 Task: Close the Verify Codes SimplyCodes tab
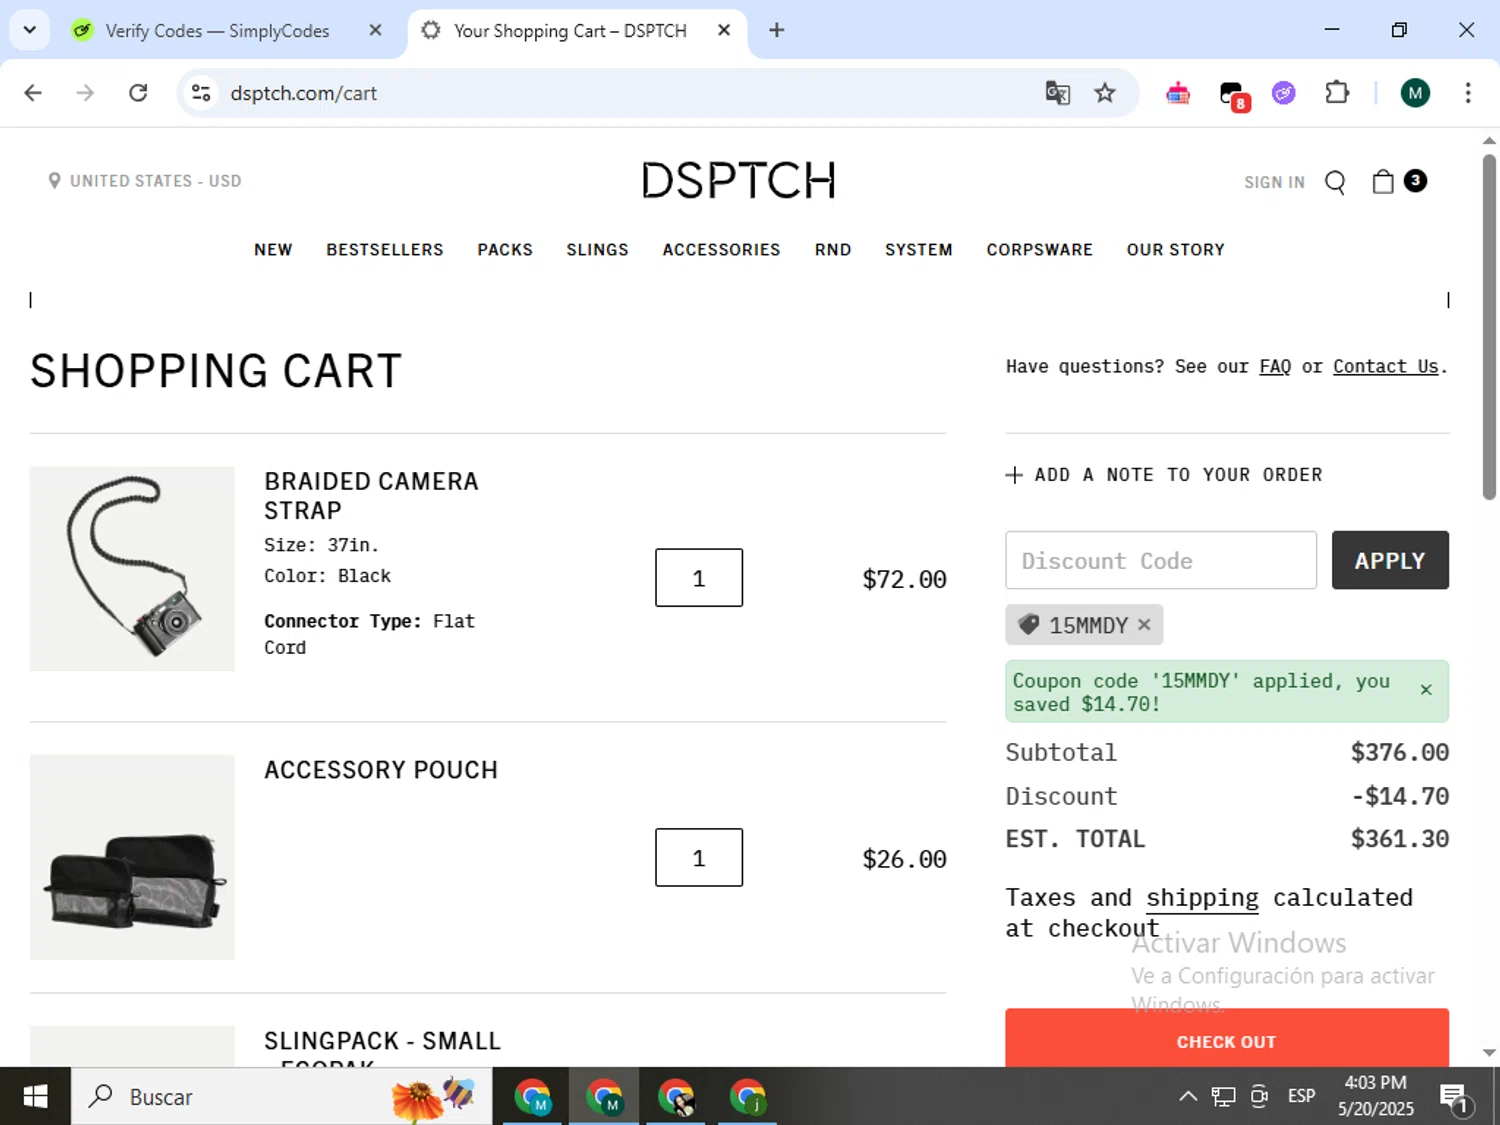375,30
